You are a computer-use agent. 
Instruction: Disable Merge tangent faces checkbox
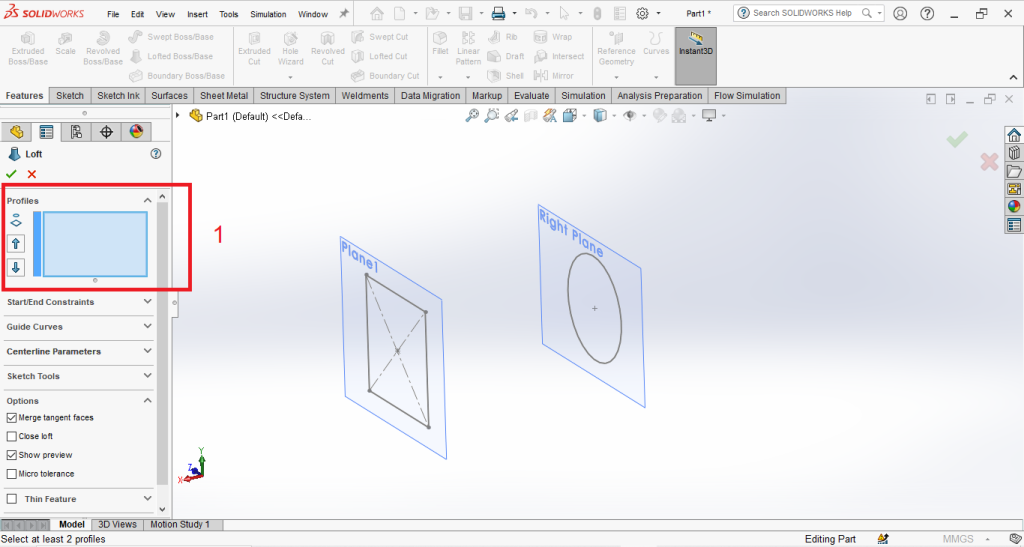12,418
